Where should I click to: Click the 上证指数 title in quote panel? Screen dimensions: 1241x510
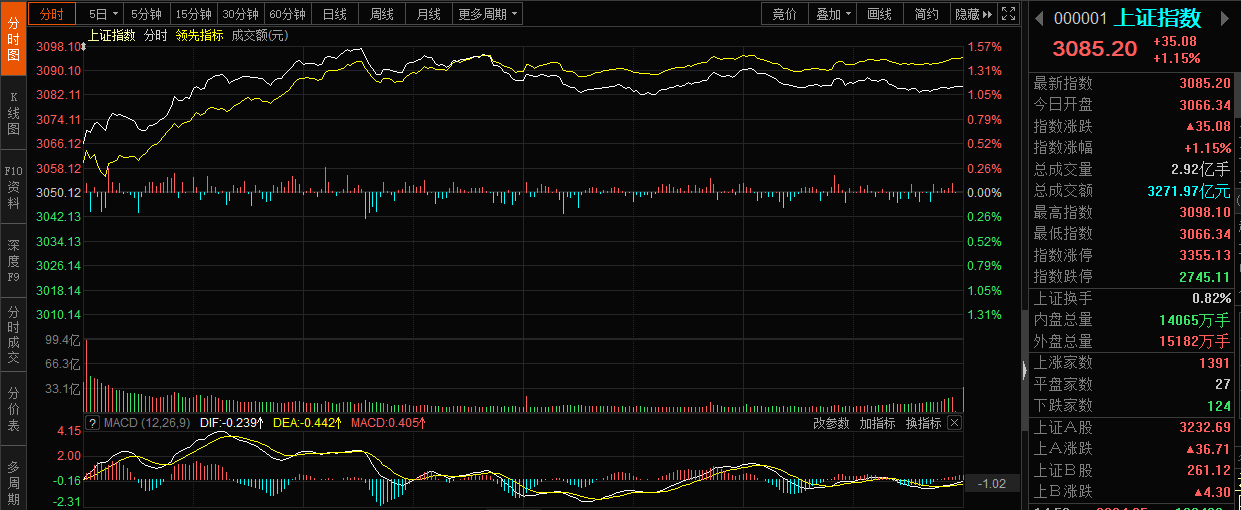pos(1158,18)
